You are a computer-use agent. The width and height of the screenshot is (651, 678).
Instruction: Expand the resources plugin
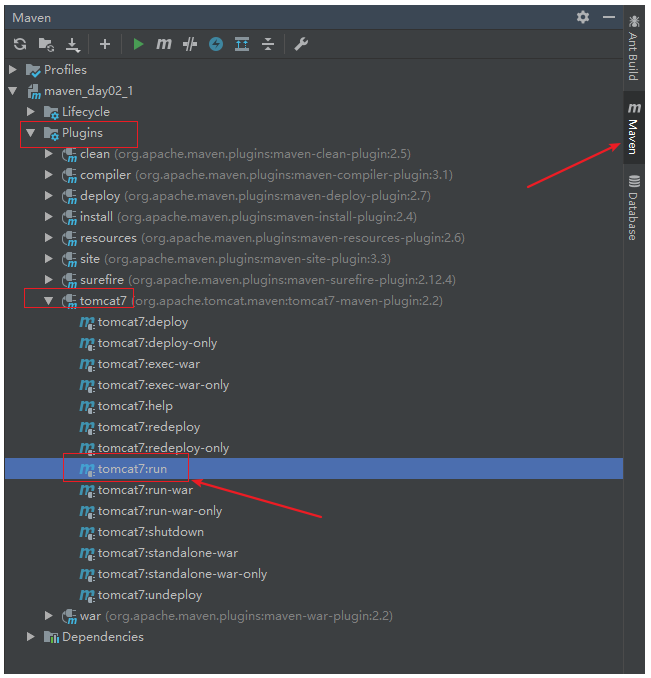coord(49,237)
